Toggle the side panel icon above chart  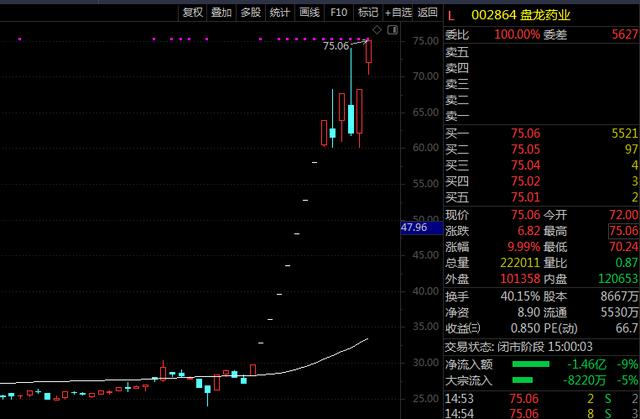[x=393, y=30]
